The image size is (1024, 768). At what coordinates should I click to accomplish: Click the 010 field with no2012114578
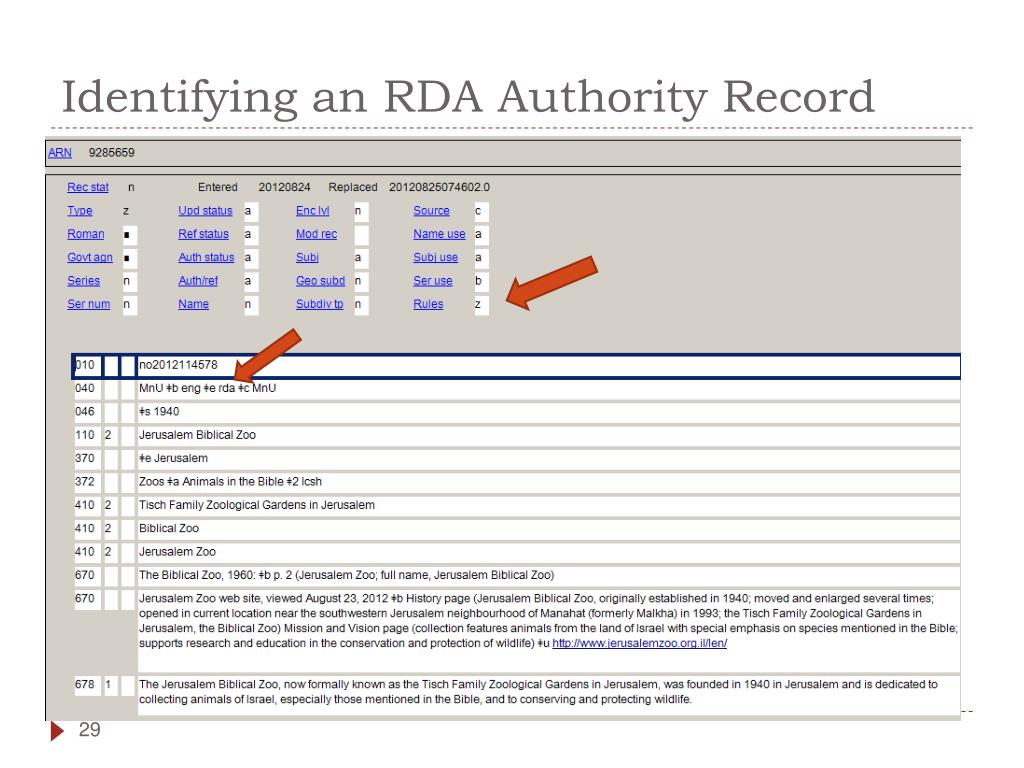pyautogui.click(x=548, y=365)
